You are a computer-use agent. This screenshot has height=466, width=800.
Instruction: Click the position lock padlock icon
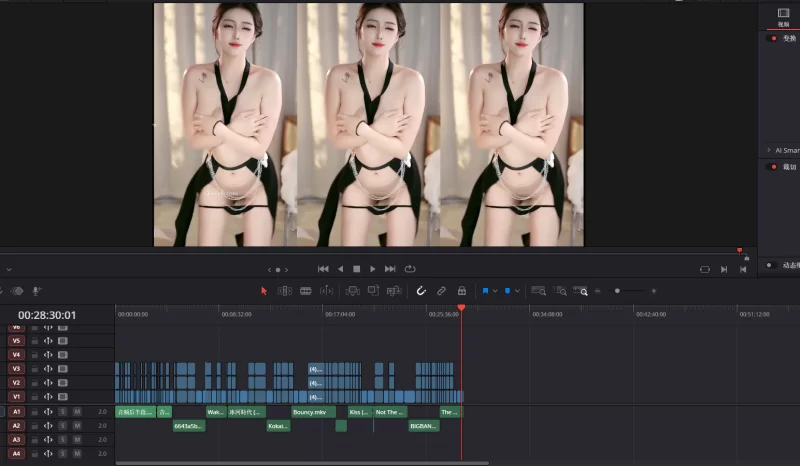pyautogui.click(x=461, y=291)
